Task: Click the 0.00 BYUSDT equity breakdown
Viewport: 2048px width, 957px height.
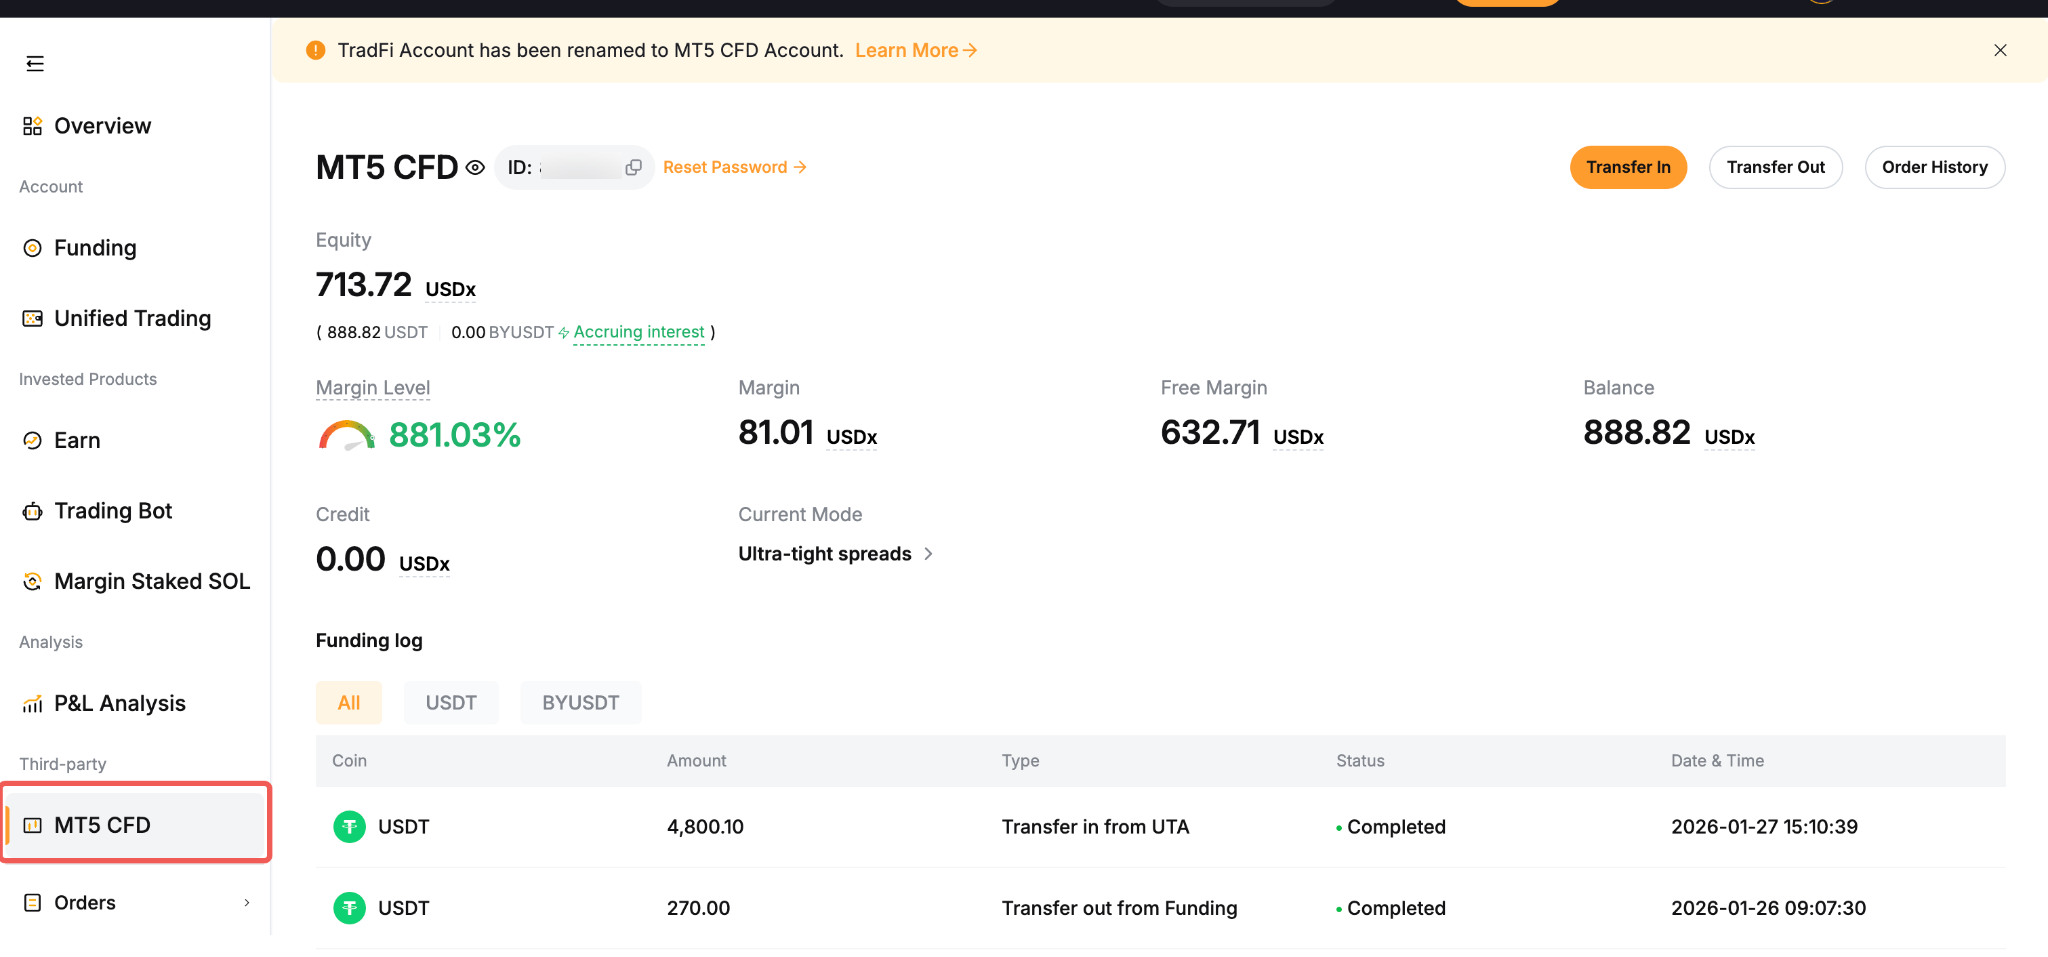Action: pyautogui.click(x=502, y=333)
